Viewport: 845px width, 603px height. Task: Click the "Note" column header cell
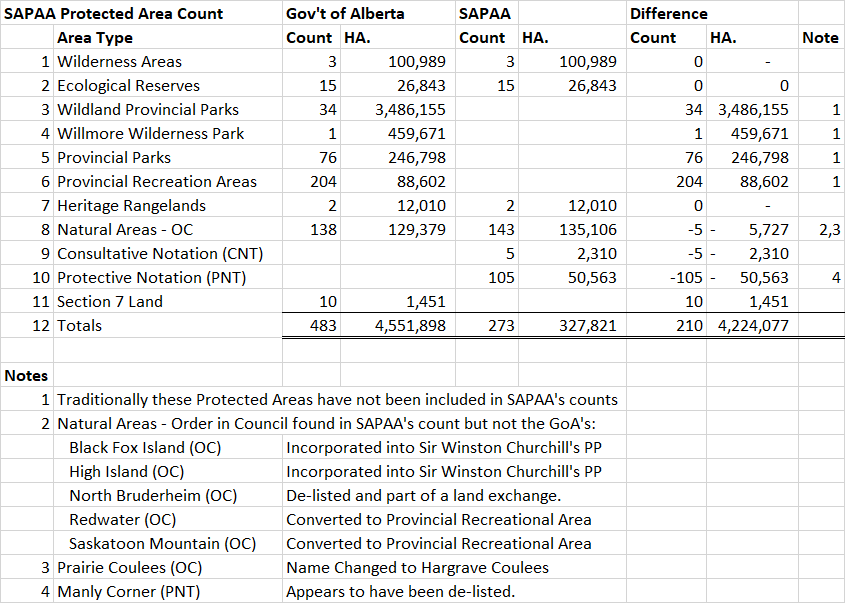click(821, 37)
